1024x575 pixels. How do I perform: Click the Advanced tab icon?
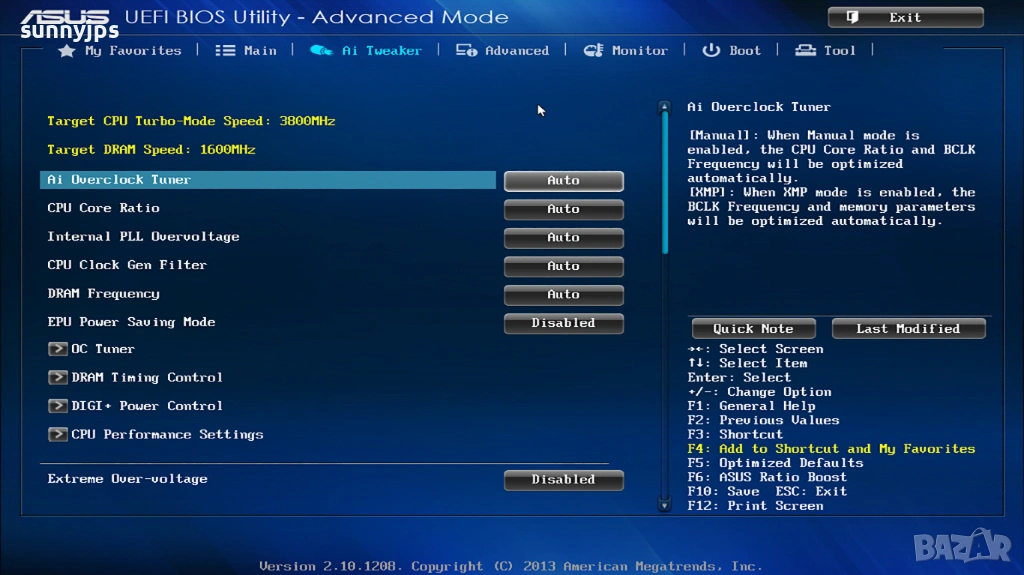coord(466,51)
